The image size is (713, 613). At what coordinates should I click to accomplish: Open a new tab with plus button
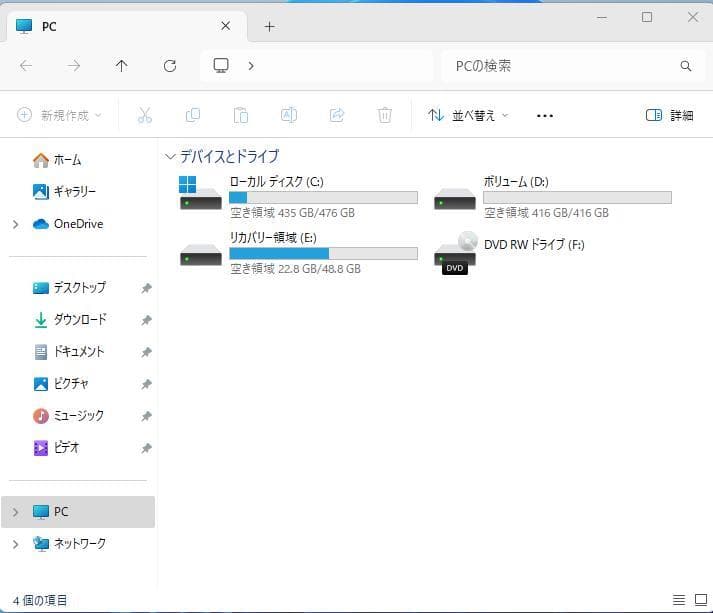tap(269, 26)
